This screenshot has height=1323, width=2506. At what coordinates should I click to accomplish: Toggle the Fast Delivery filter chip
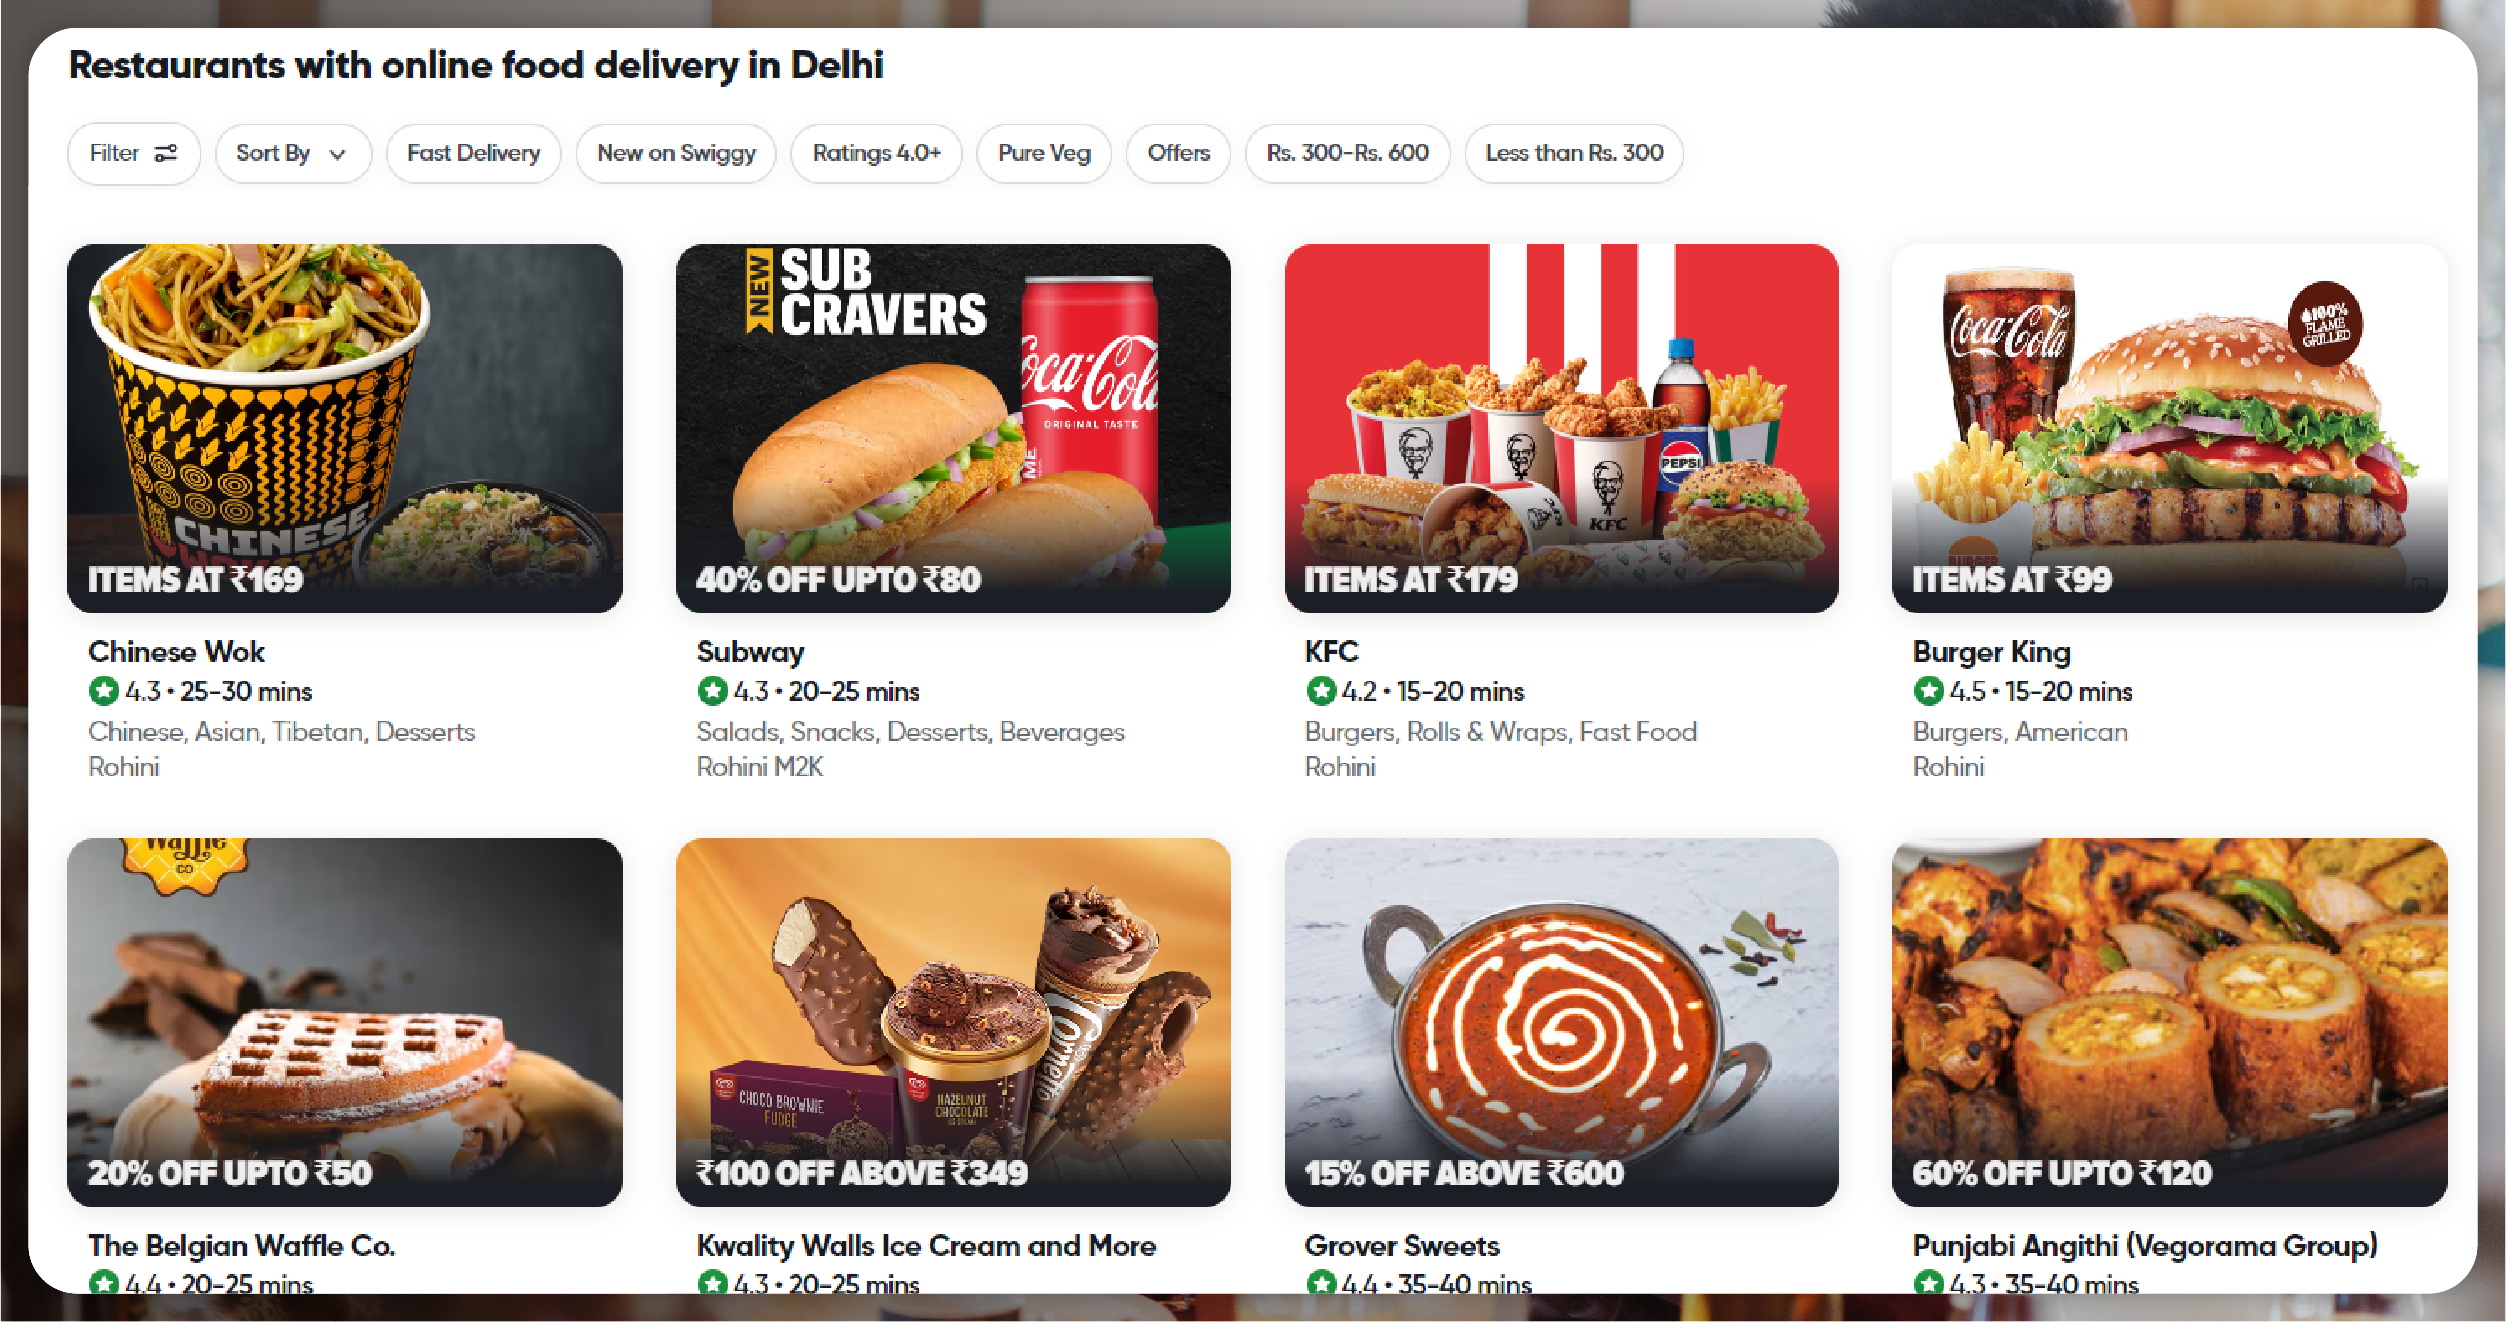coord(473,153)
